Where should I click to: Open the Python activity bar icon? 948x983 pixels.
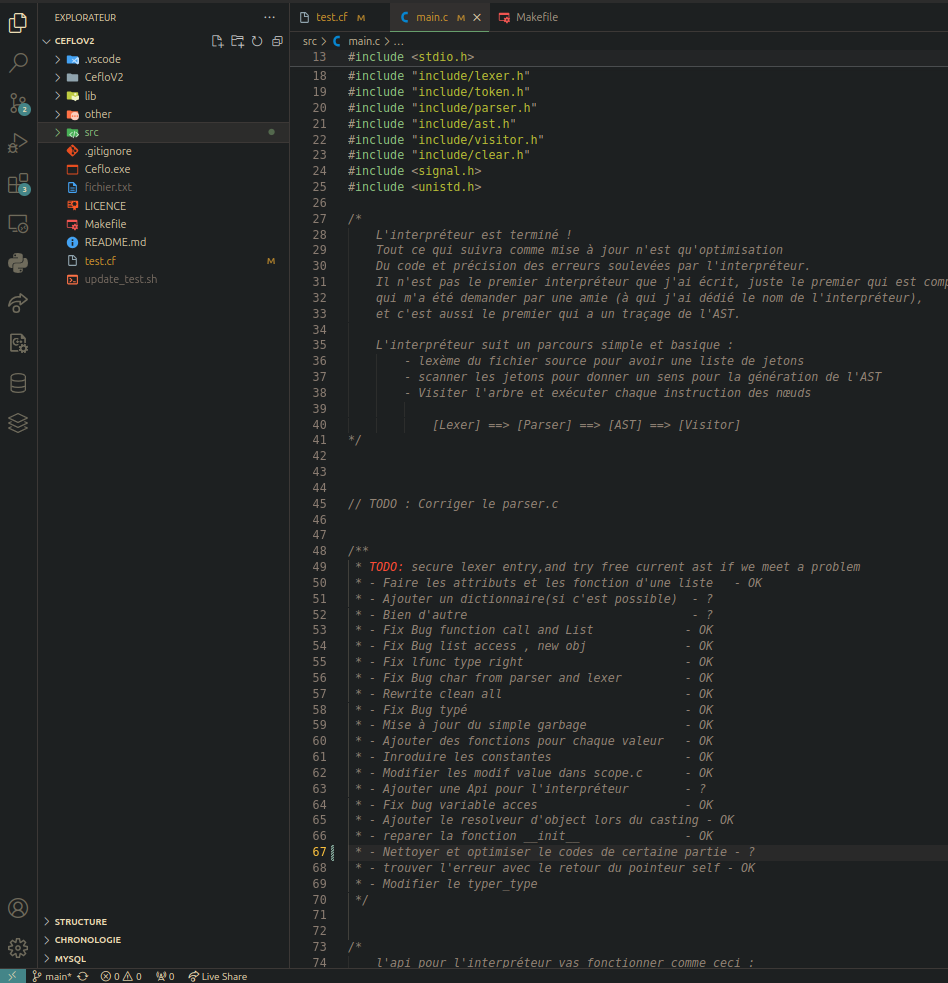(18, 263)
